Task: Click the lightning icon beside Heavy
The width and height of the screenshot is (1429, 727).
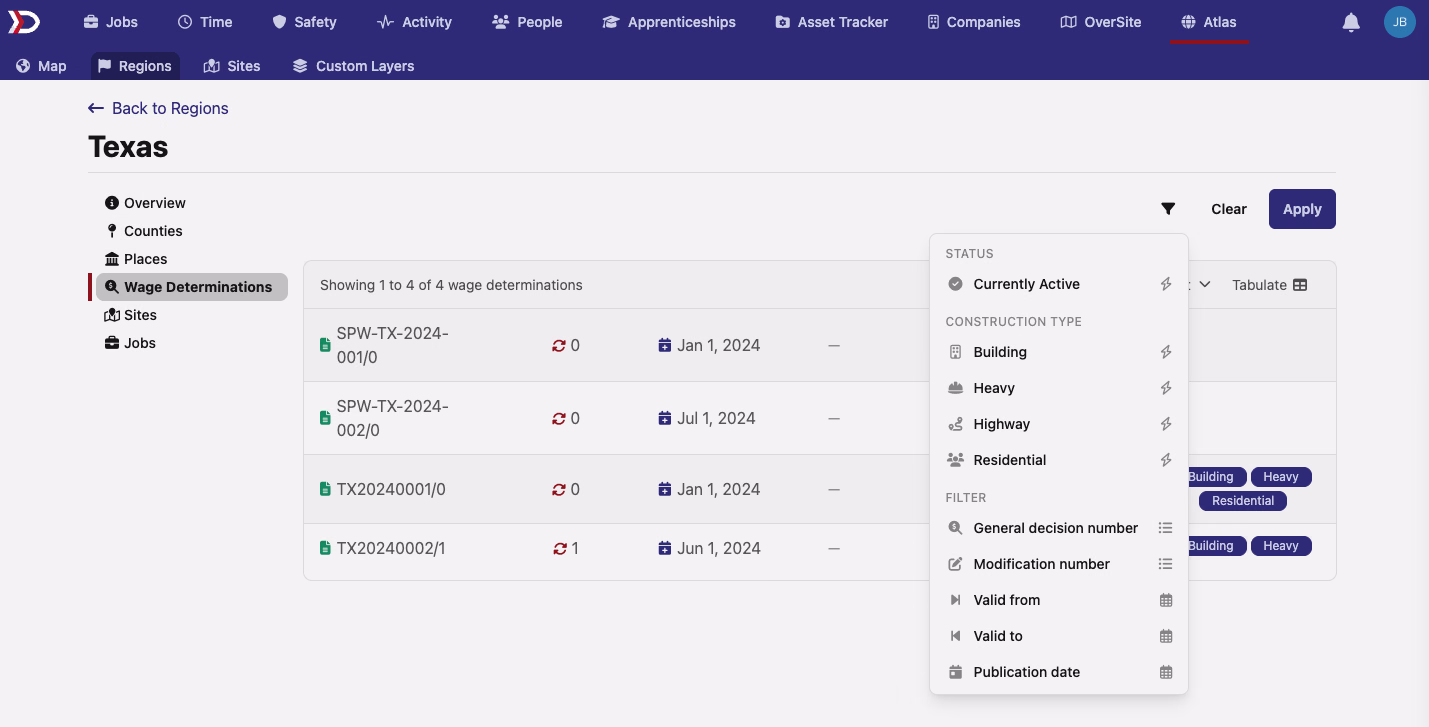Action: click(1166, 388)
